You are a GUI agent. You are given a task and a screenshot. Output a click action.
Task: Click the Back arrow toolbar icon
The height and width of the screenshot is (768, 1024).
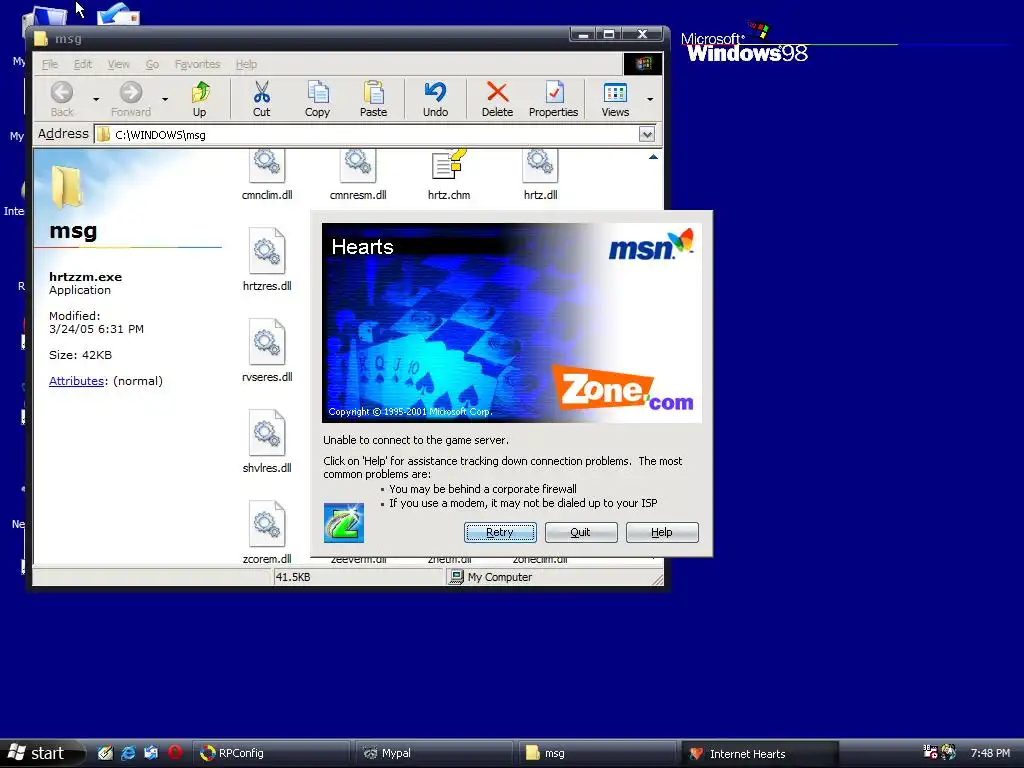tap(62, 93)
